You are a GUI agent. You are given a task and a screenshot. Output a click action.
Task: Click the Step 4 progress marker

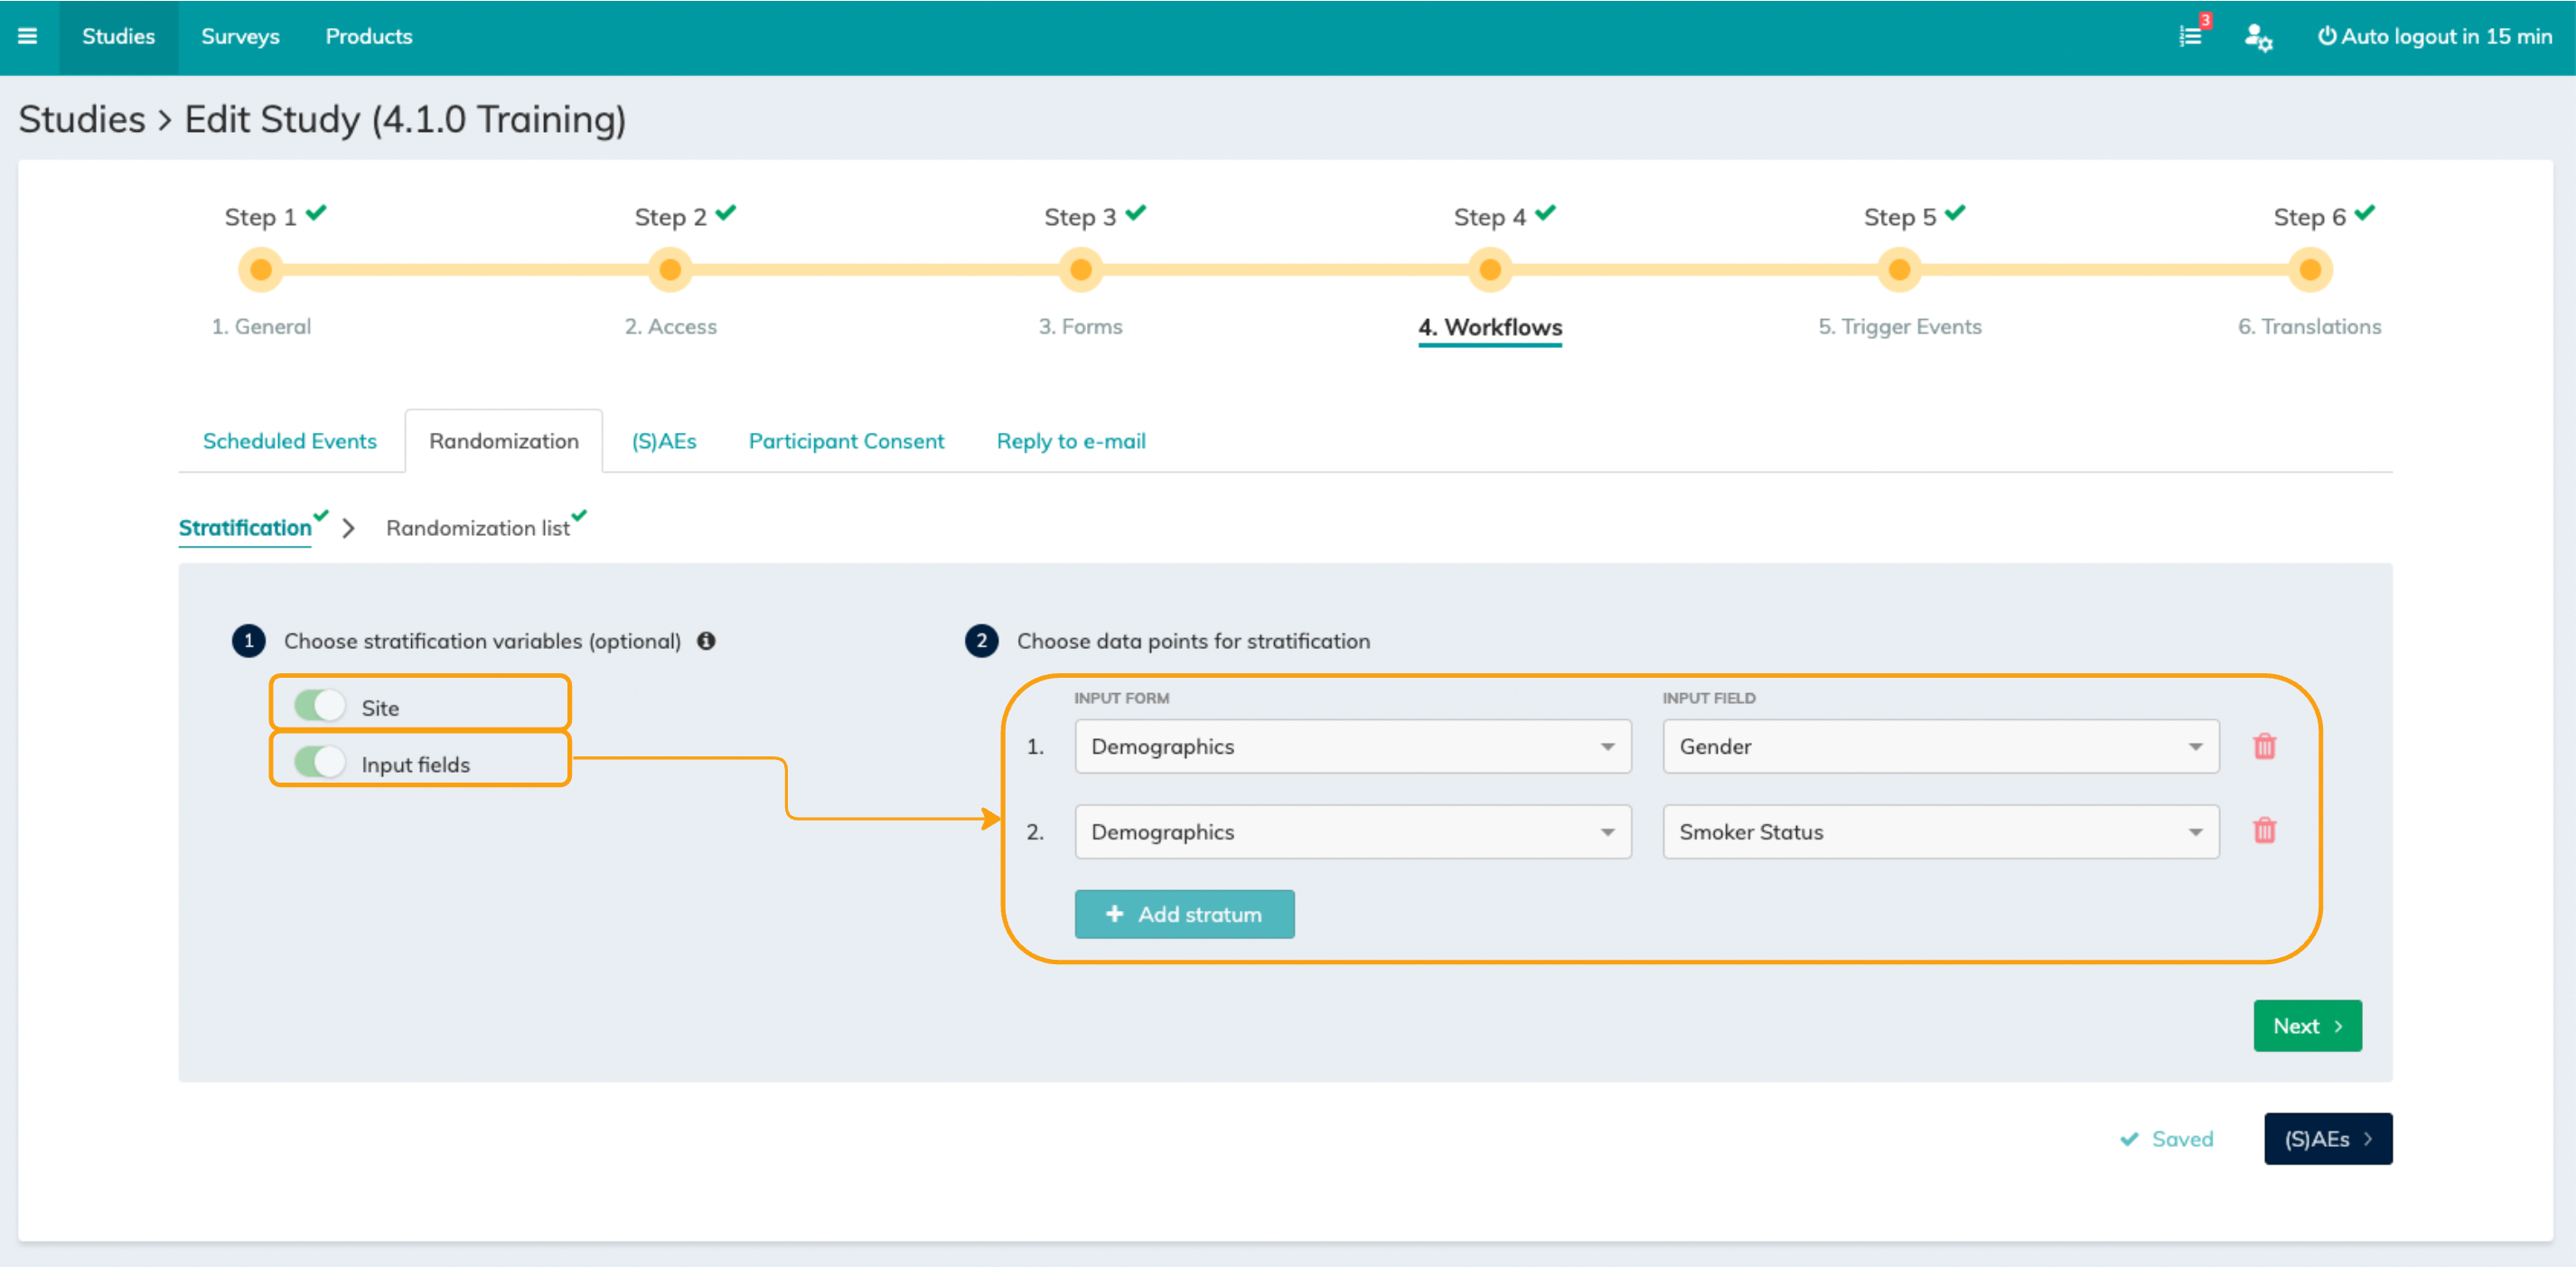(x=1489, y=270)
